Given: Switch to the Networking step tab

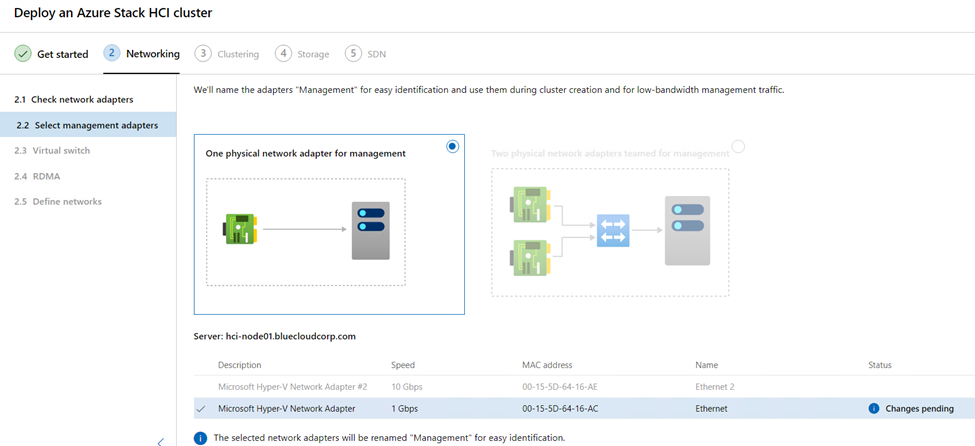Looking at the screenshot, I should click(x=142, y=54).
